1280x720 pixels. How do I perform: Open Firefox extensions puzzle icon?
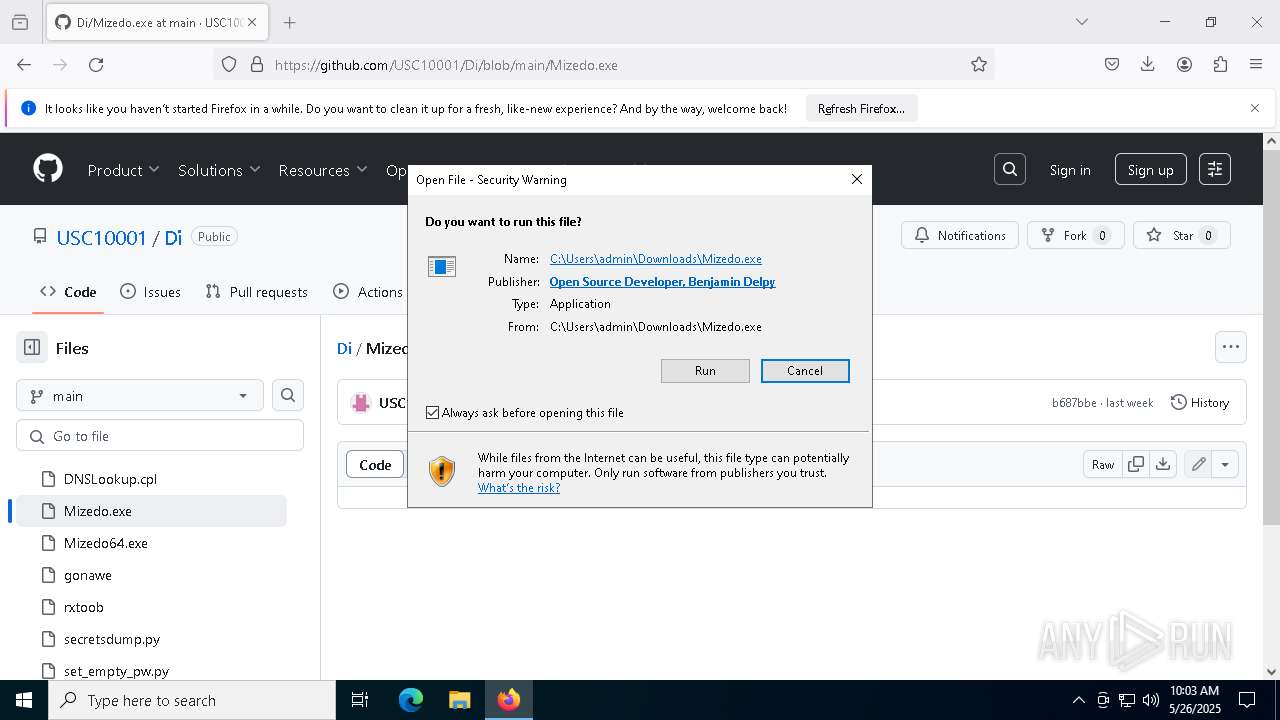pyautogui.click(x=1220, y=65)
